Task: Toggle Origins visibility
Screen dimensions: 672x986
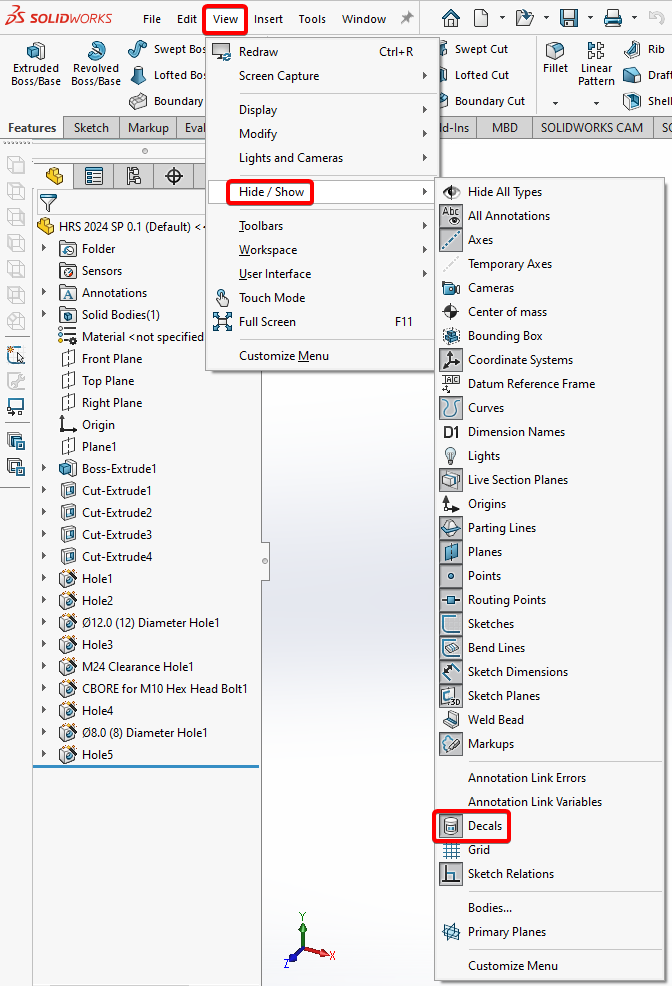Action: click(x=549, y=504)
